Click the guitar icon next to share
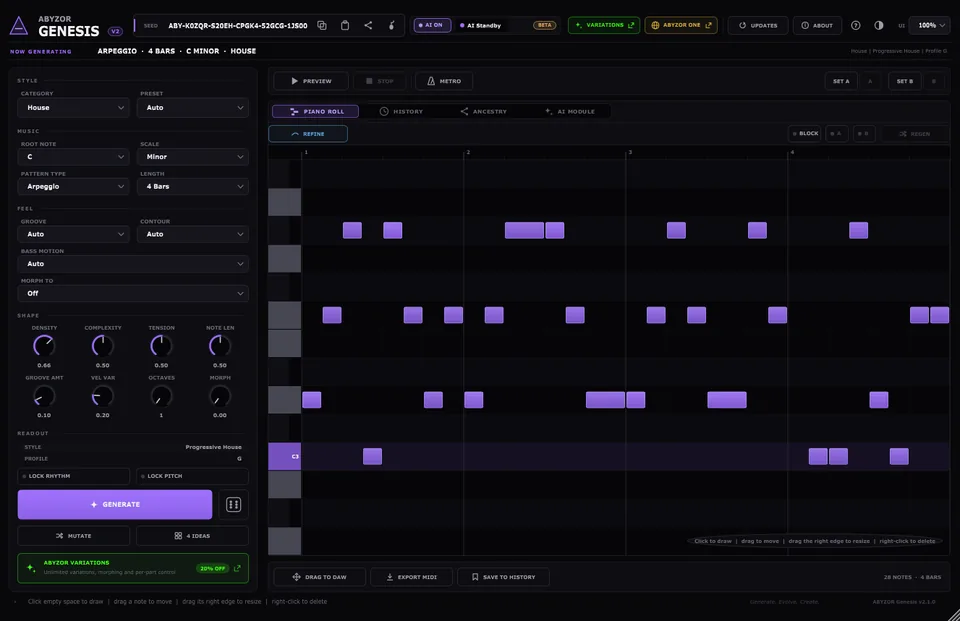 (391, 25)
